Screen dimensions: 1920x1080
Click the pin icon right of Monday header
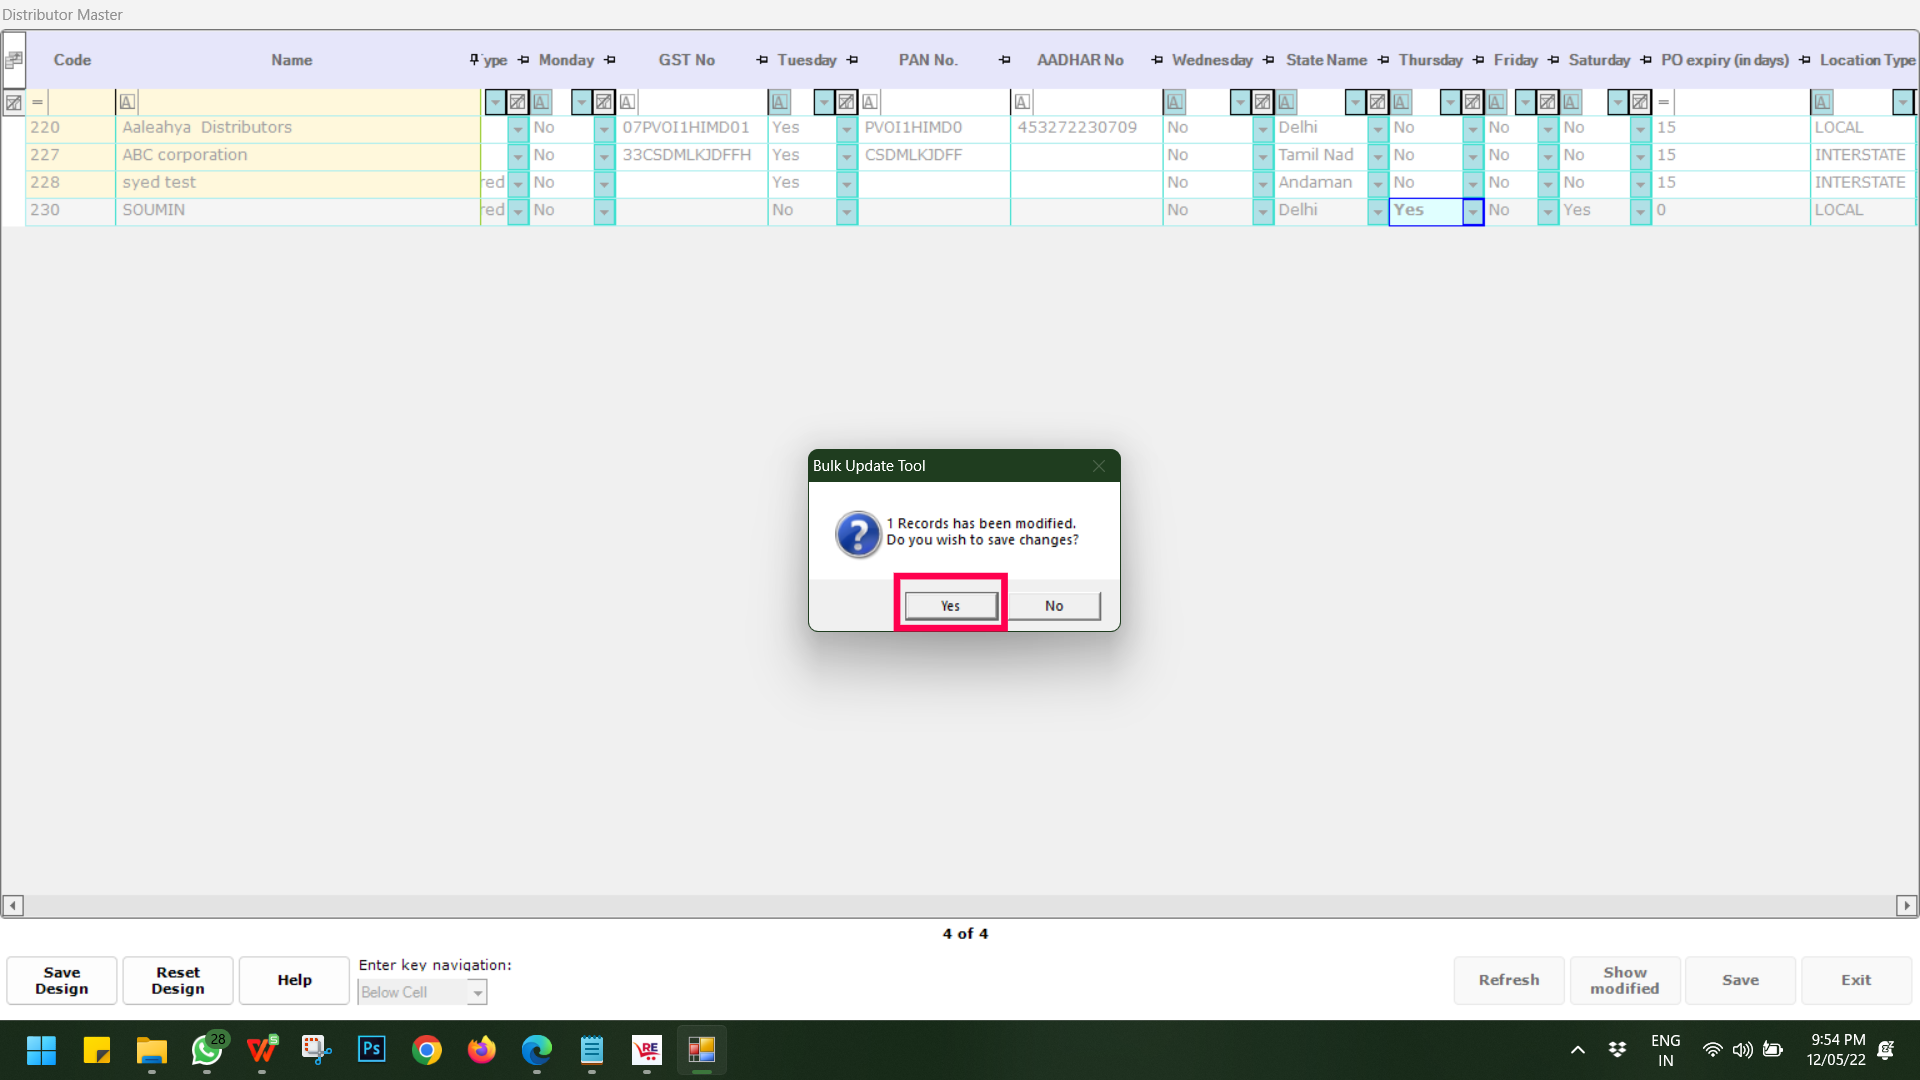click(x=610, y=60)
